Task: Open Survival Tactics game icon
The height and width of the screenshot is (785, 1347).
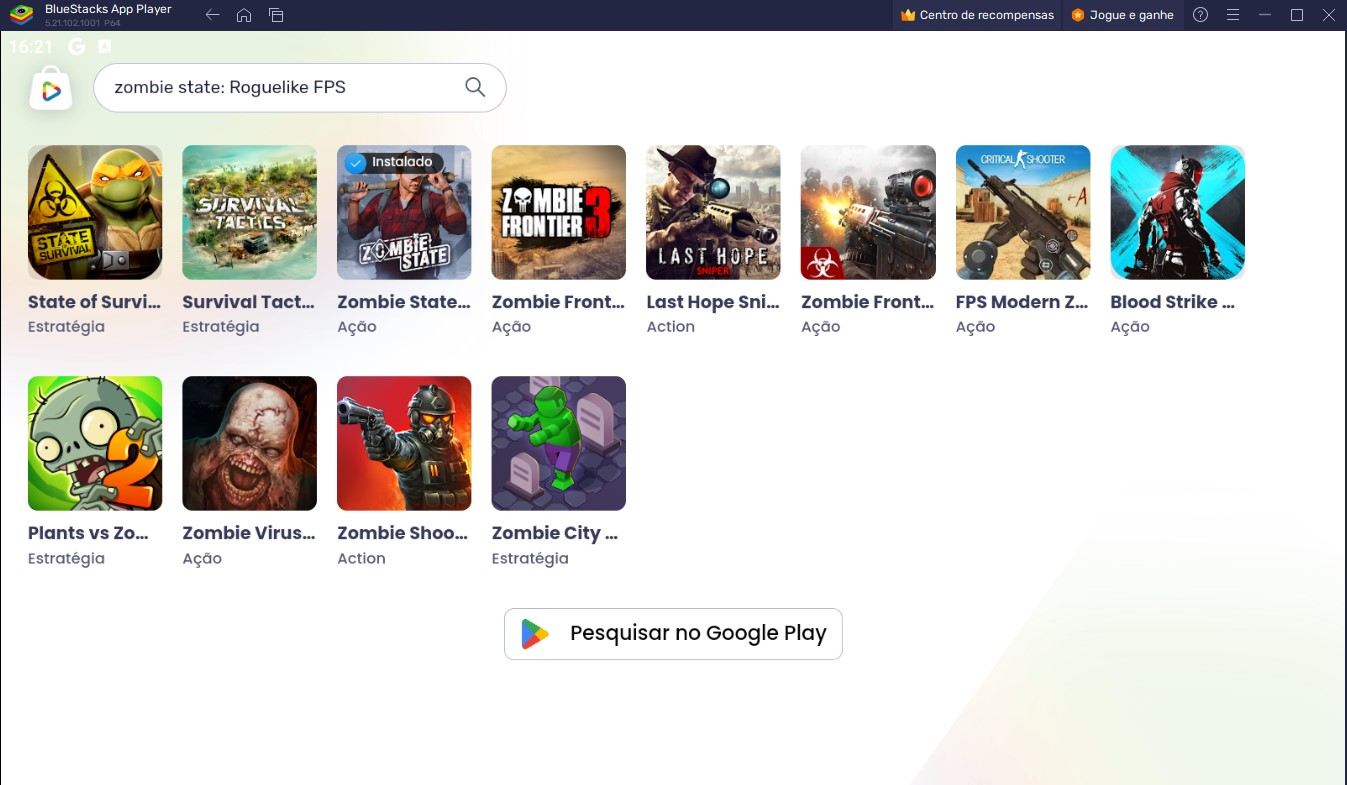Action: click(x=249, y=212)
